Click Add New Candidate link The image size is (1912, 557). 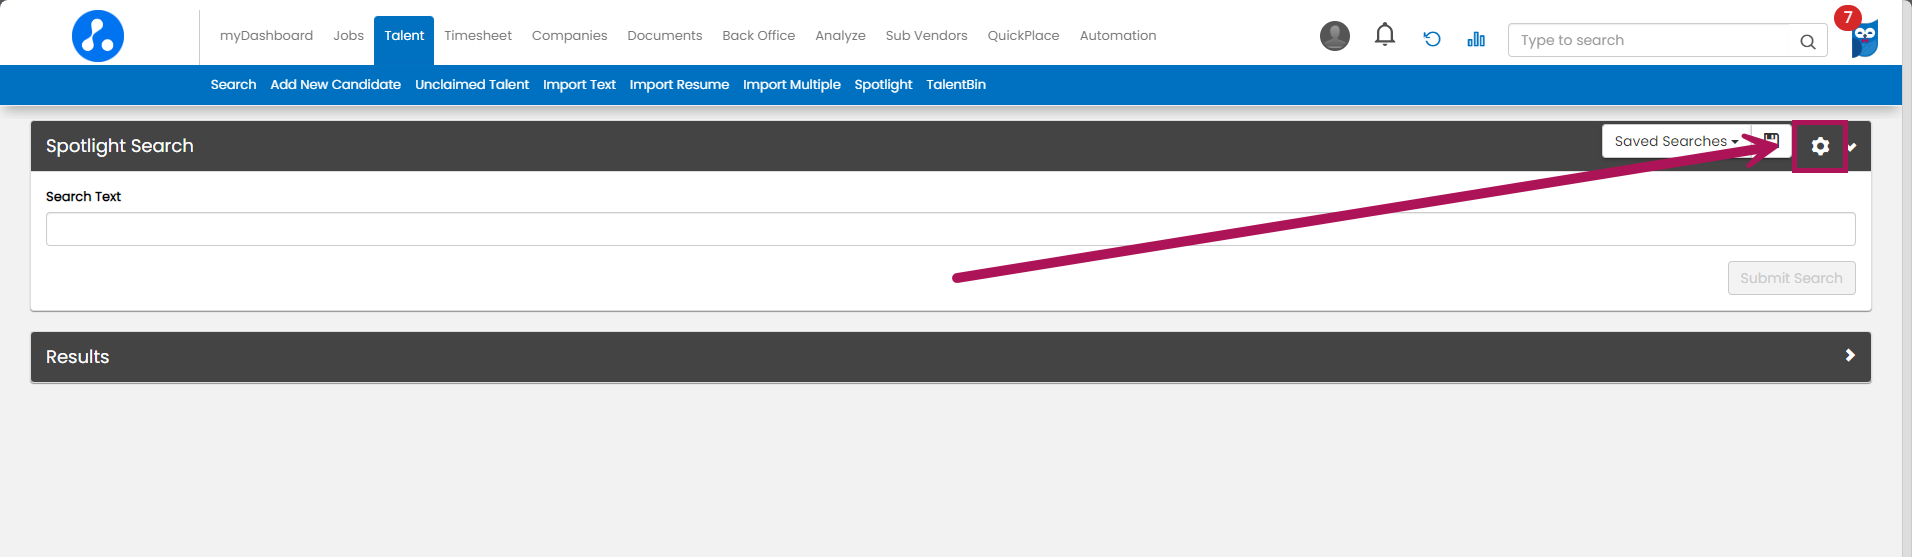point(335,85)
